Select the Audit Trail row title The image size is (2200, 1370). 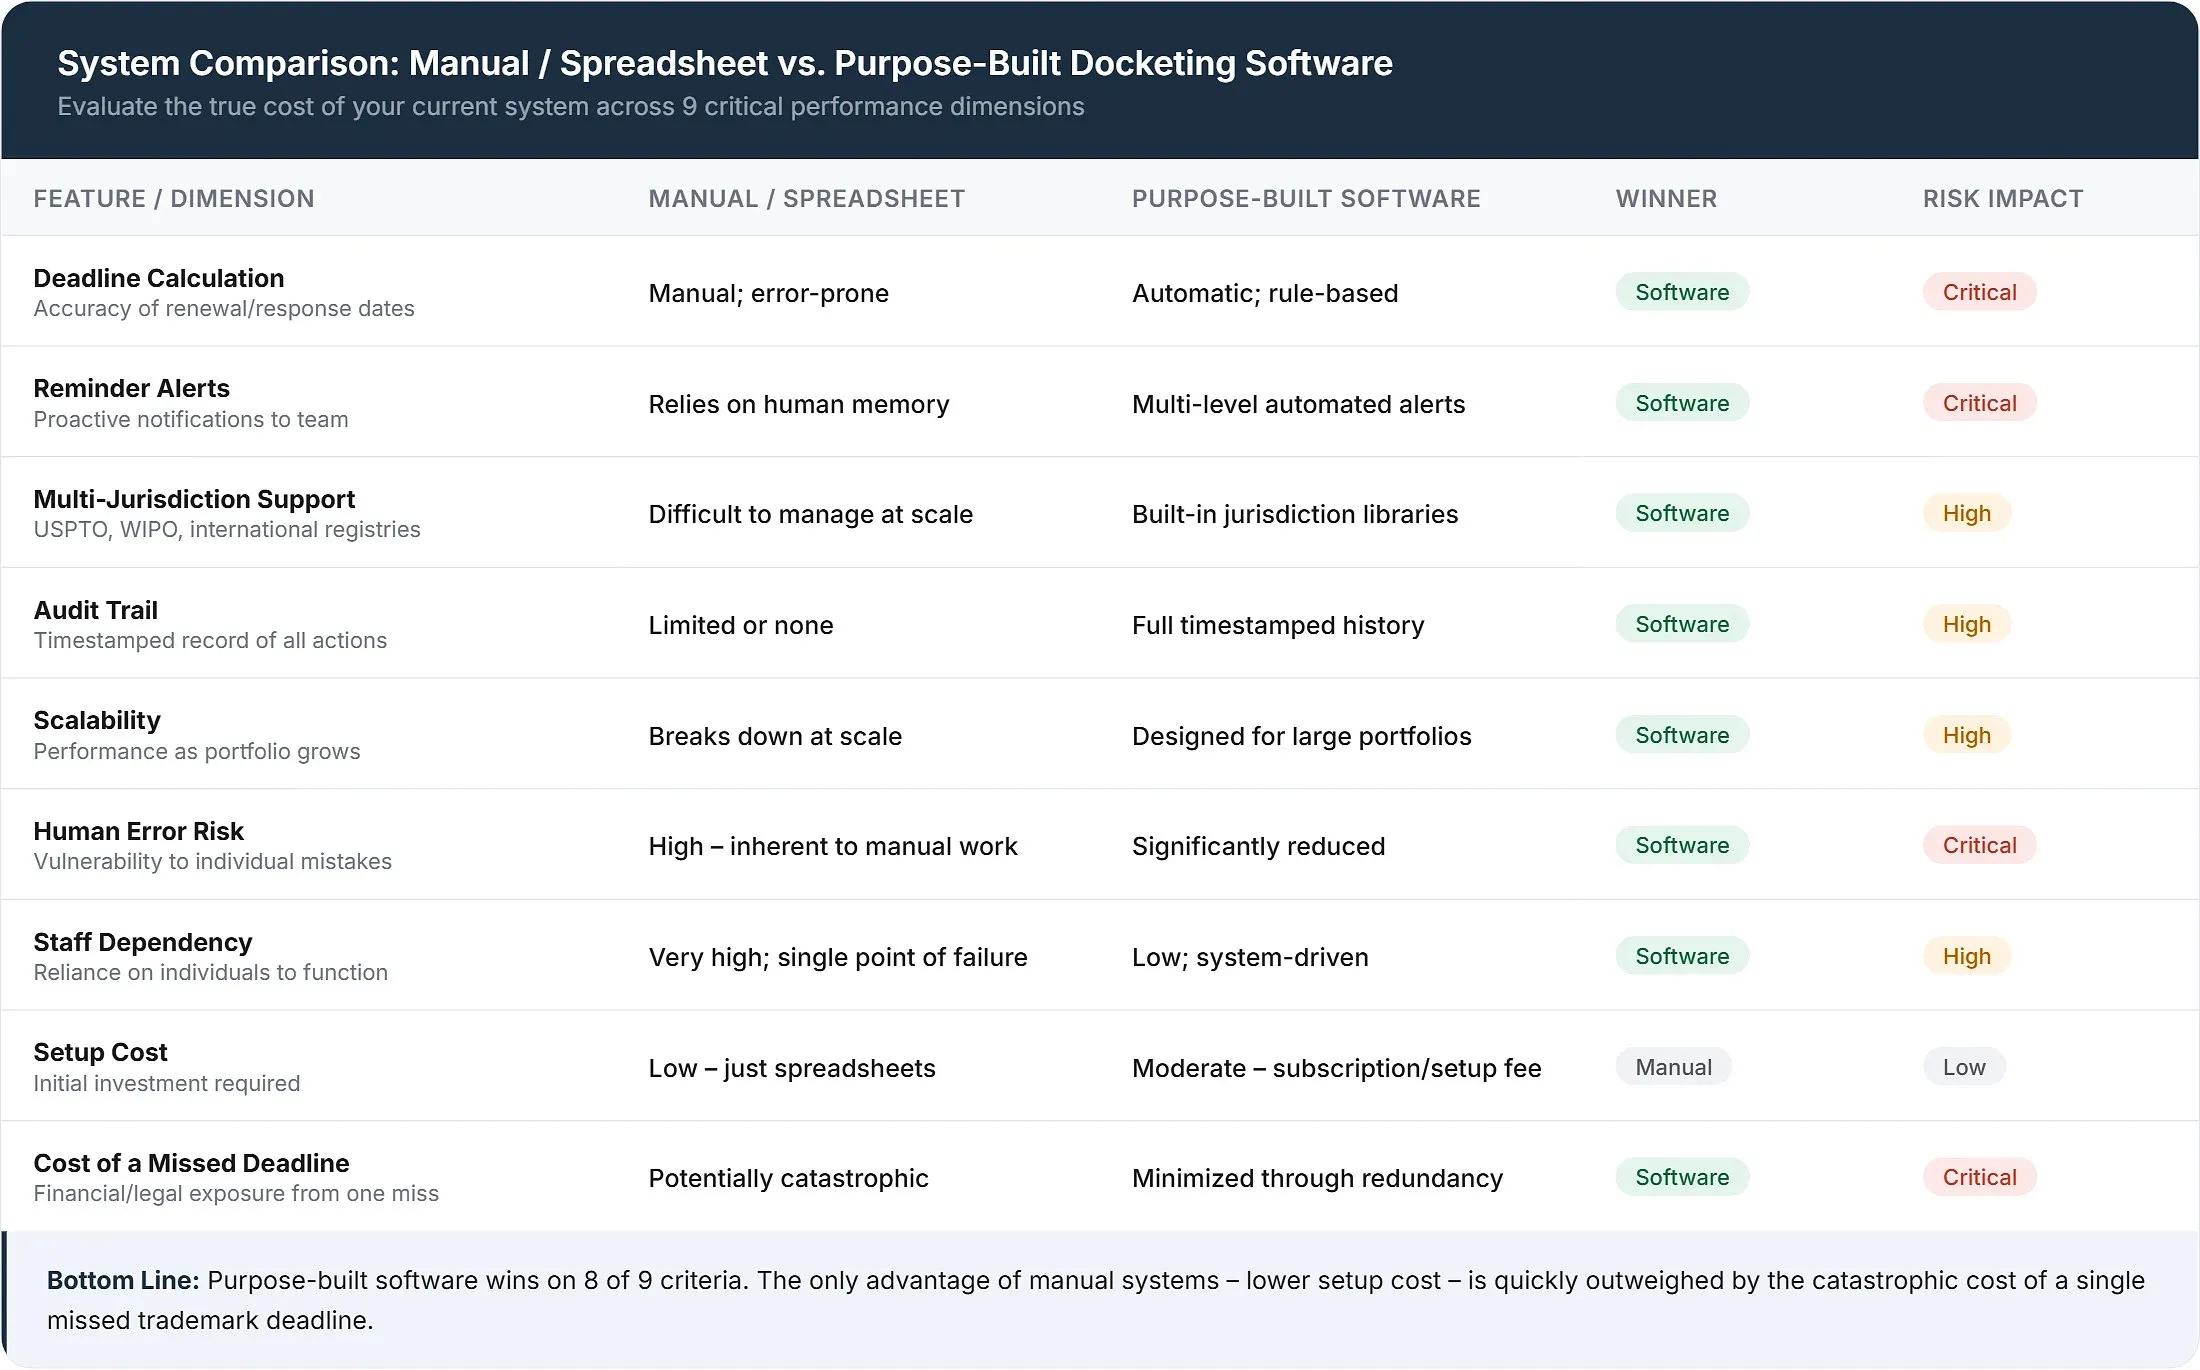click(x=96, y=610)
